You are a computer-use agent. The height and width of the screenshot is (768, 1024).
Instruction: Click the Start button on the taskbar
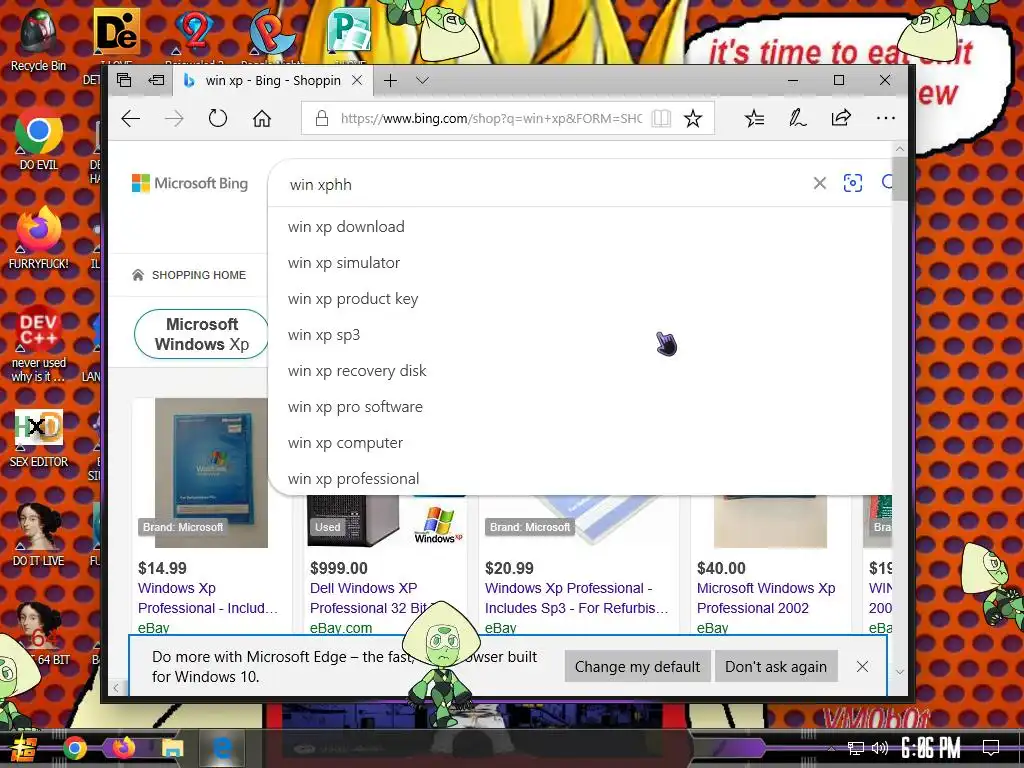(x=23, y=748)
